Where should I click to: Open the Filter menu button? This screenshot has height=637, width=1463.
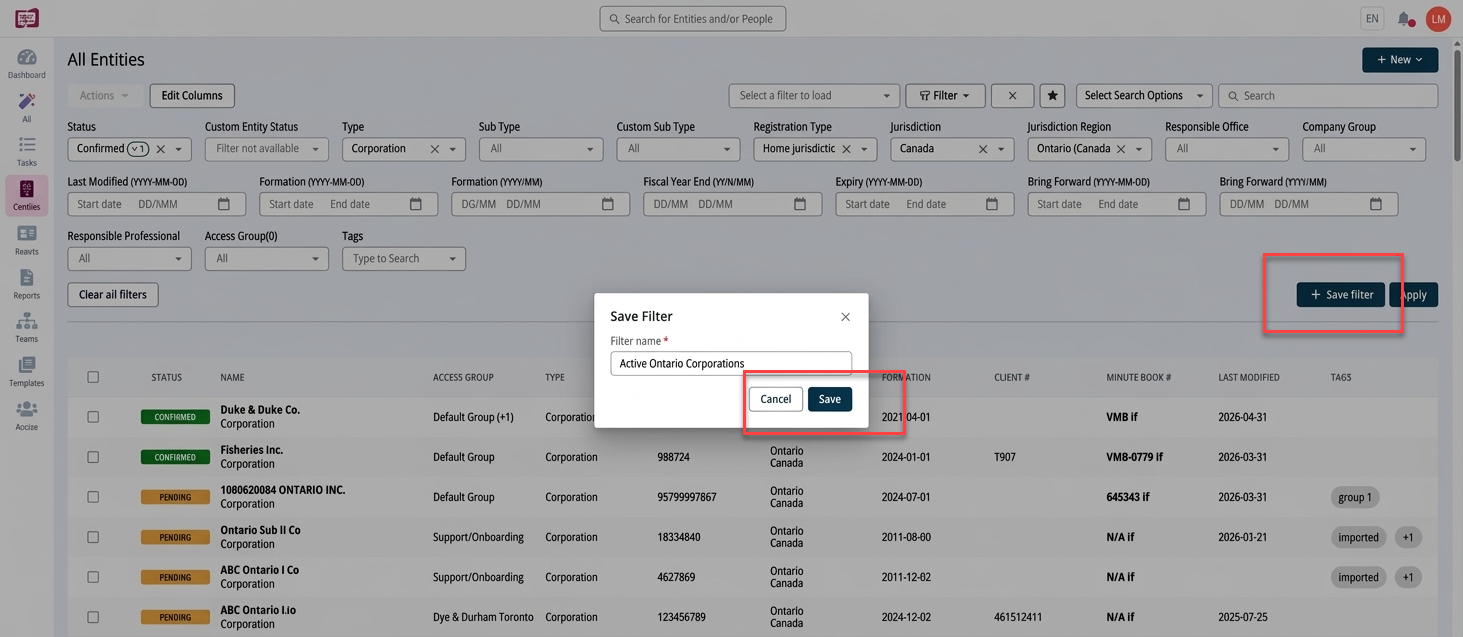tap(945, 95)
